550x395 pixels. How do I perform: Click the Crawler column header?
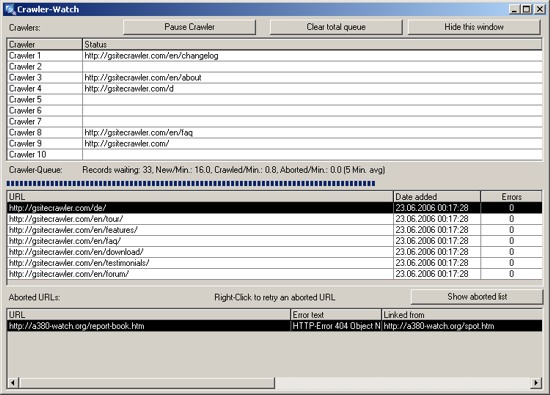click(45, 44)
